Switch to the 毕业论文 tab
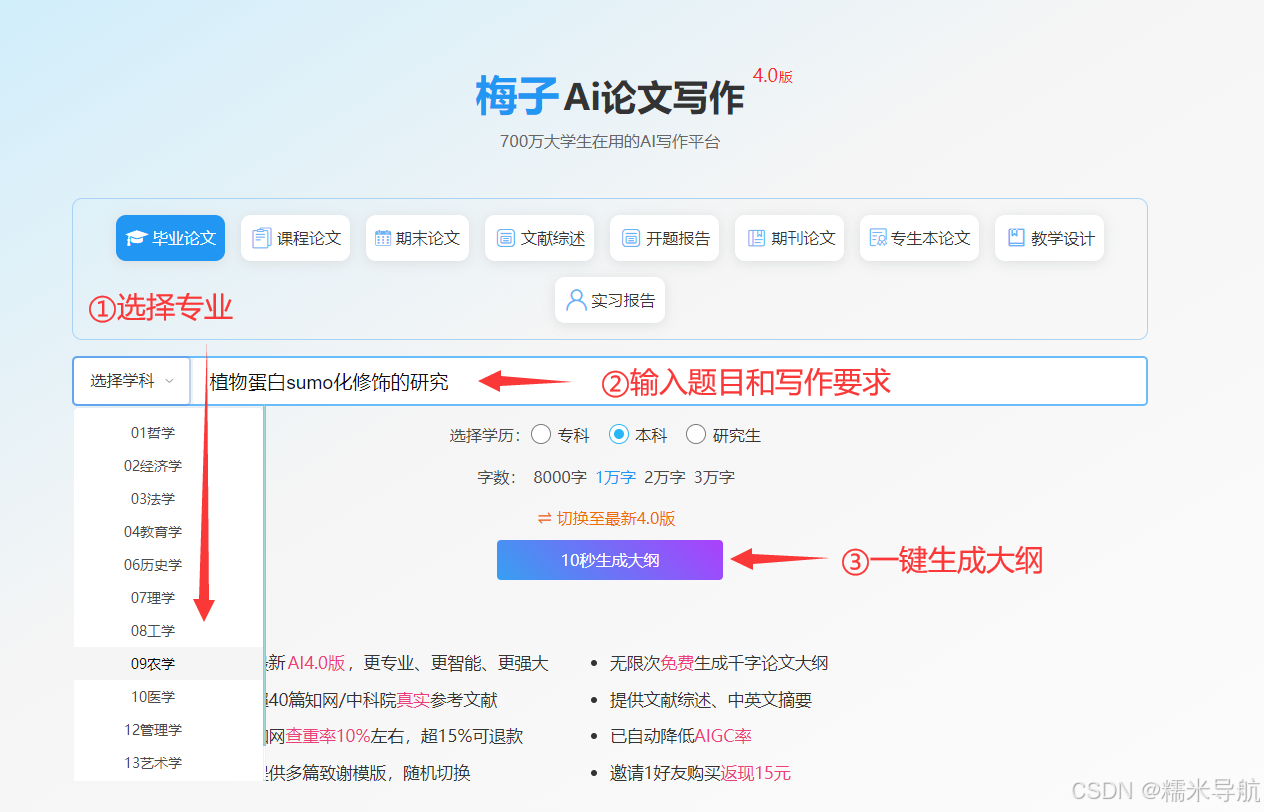 [170, 238]
